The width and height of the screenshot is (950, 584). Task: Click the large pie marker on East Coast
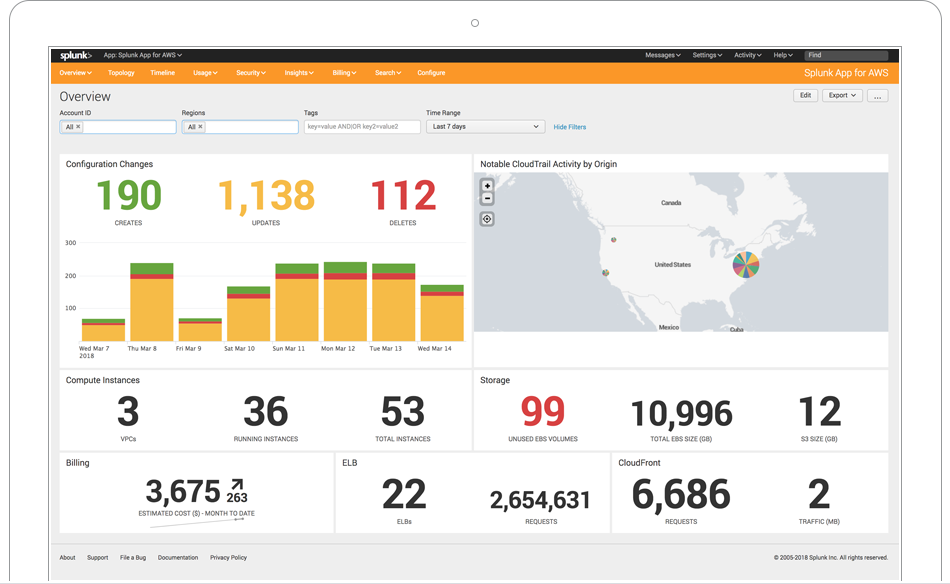tap(746, 265)
